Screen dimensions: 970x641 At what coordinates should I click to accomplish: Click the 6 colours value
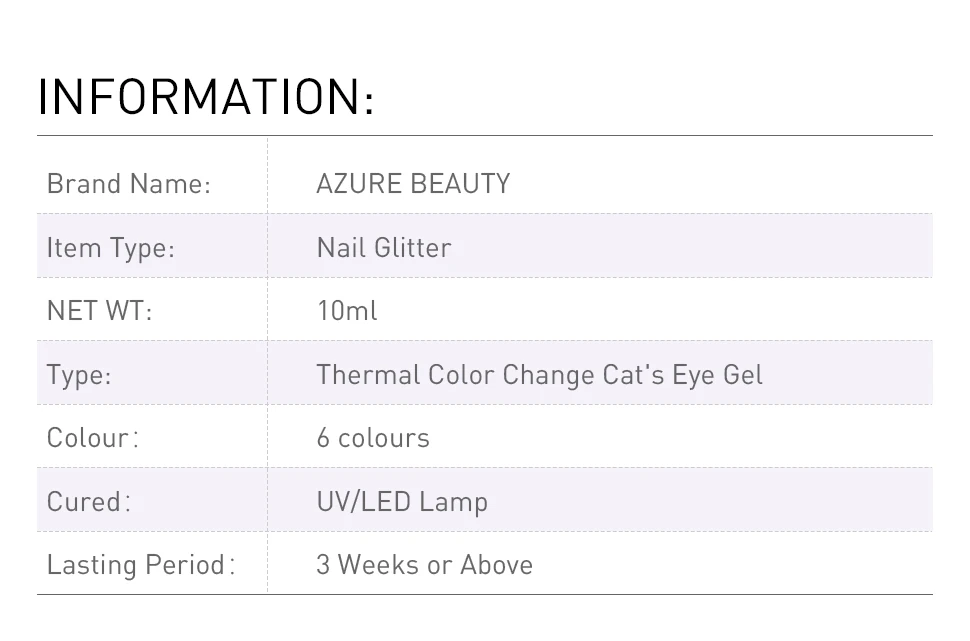[x=373, y=438]
